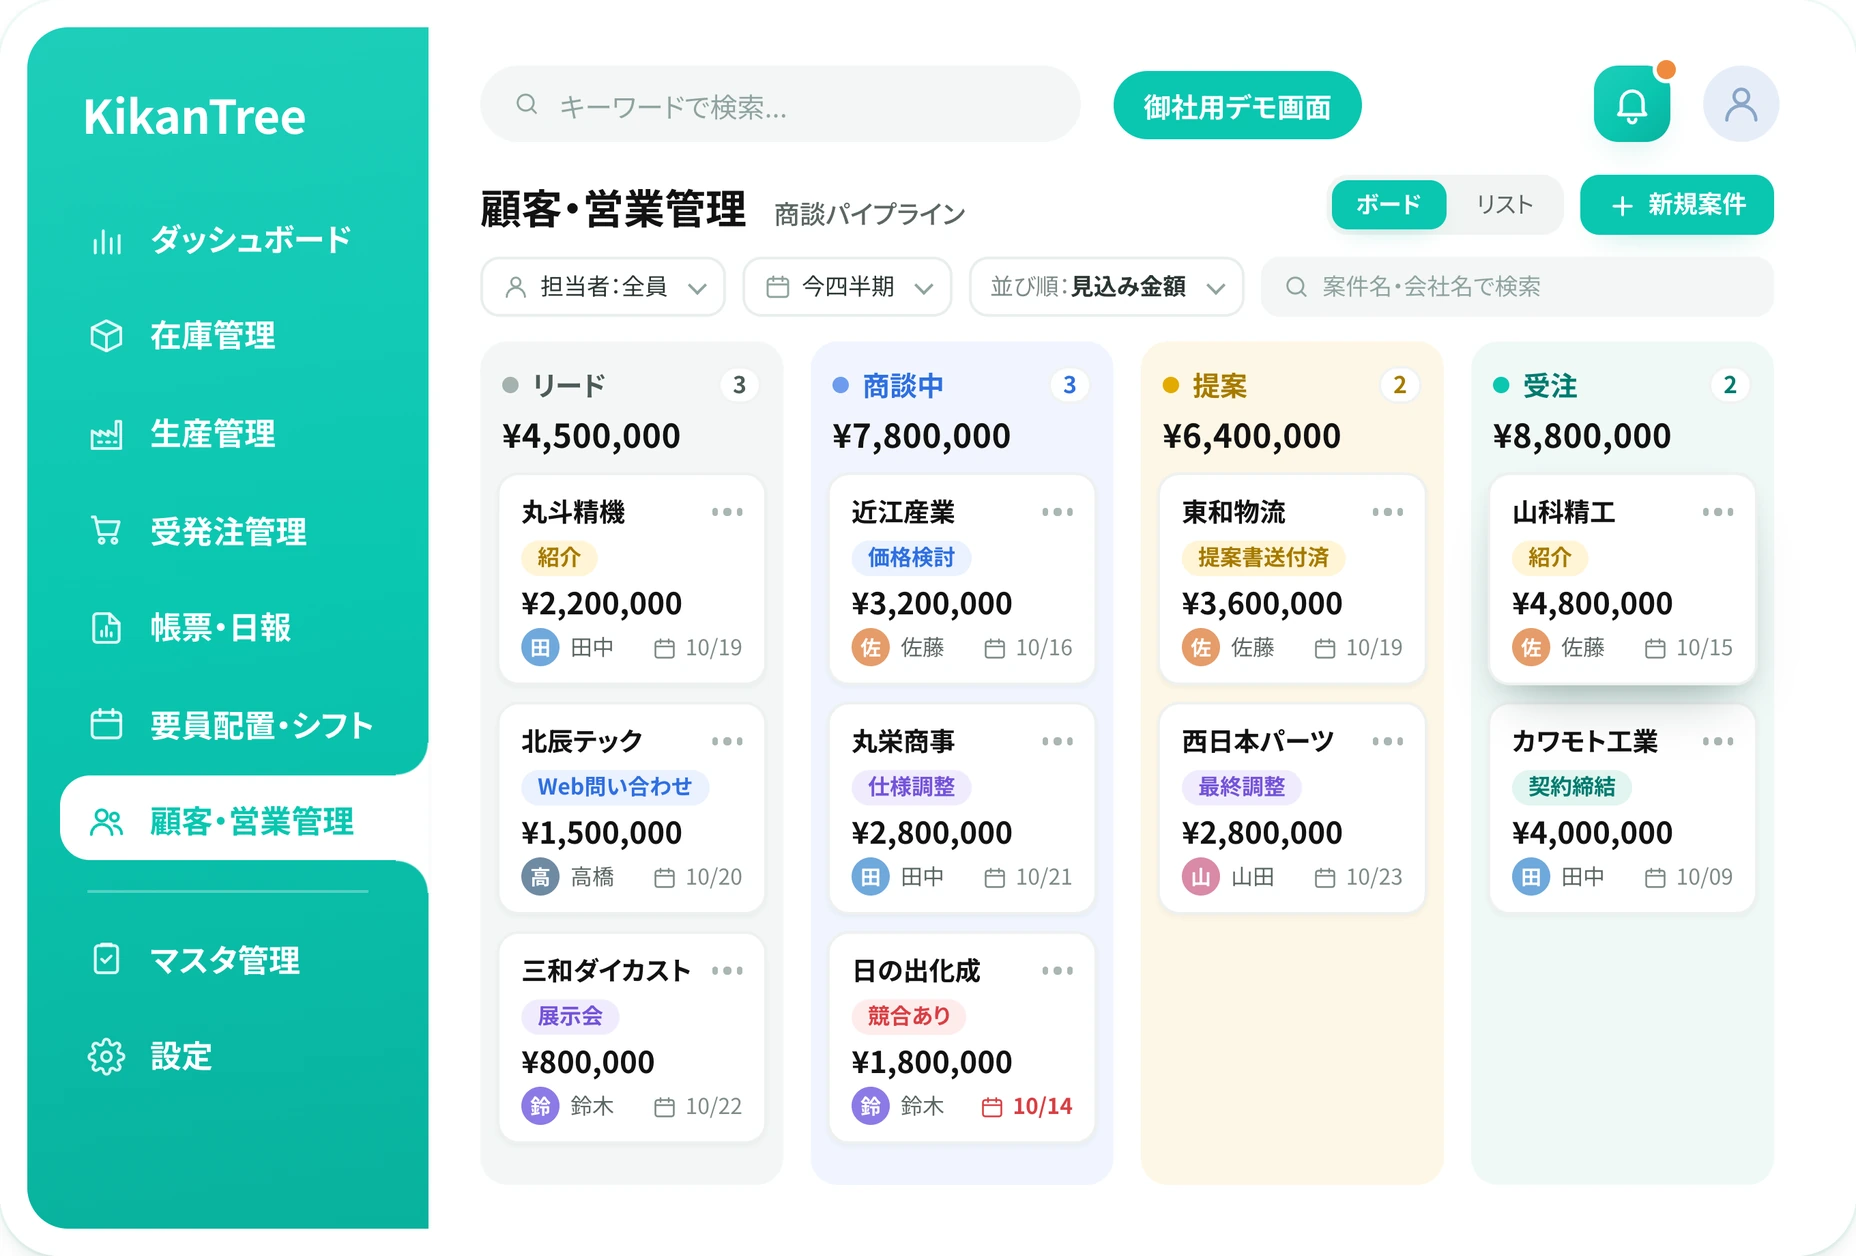Open more options for 東和物流 card
Image resolution: width=1856 pixels, height=1256 pixels.
click(1387, 512)
